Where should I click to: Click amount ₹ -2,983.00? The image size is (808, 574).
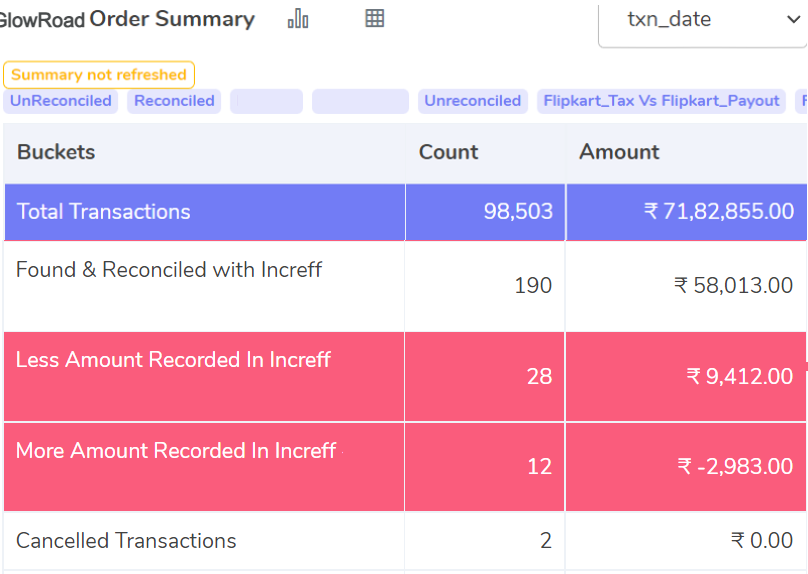[x=735, y=467]
